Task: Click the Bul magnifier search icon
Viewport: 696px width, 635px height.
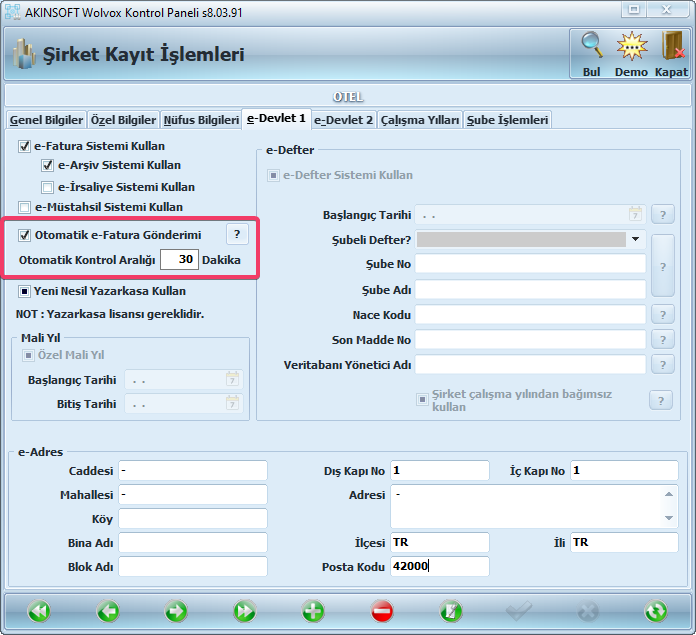Action: 592,46
